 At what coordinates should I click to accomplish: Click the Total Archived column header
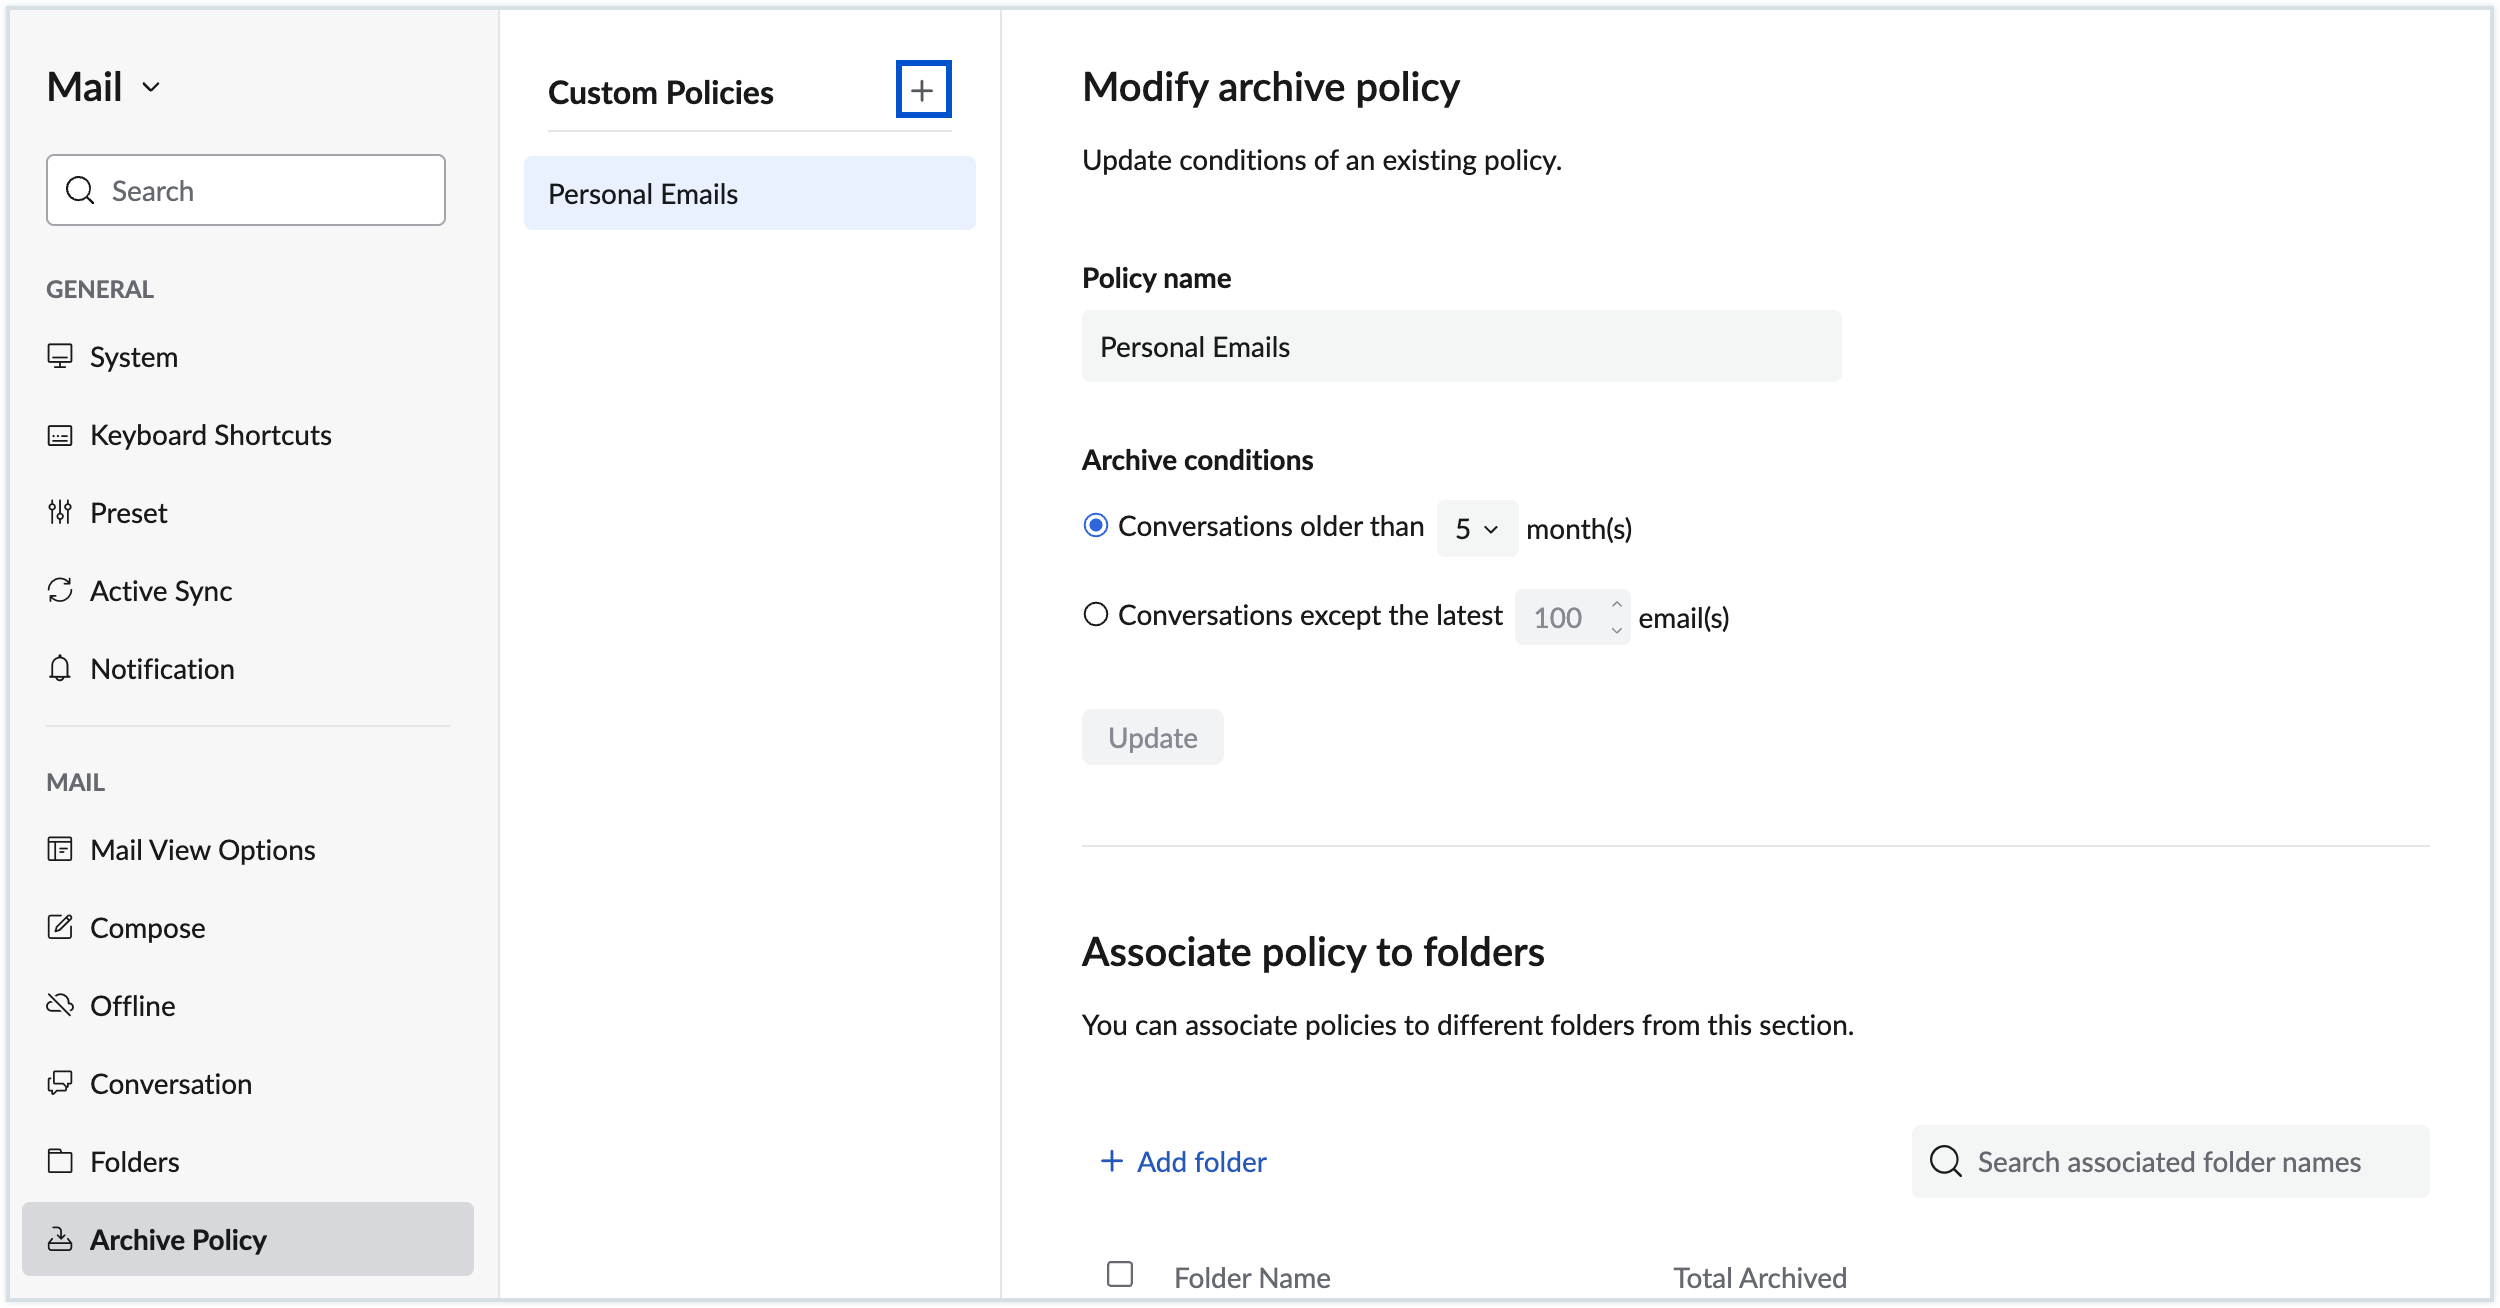click(x=1759, y=1277)
